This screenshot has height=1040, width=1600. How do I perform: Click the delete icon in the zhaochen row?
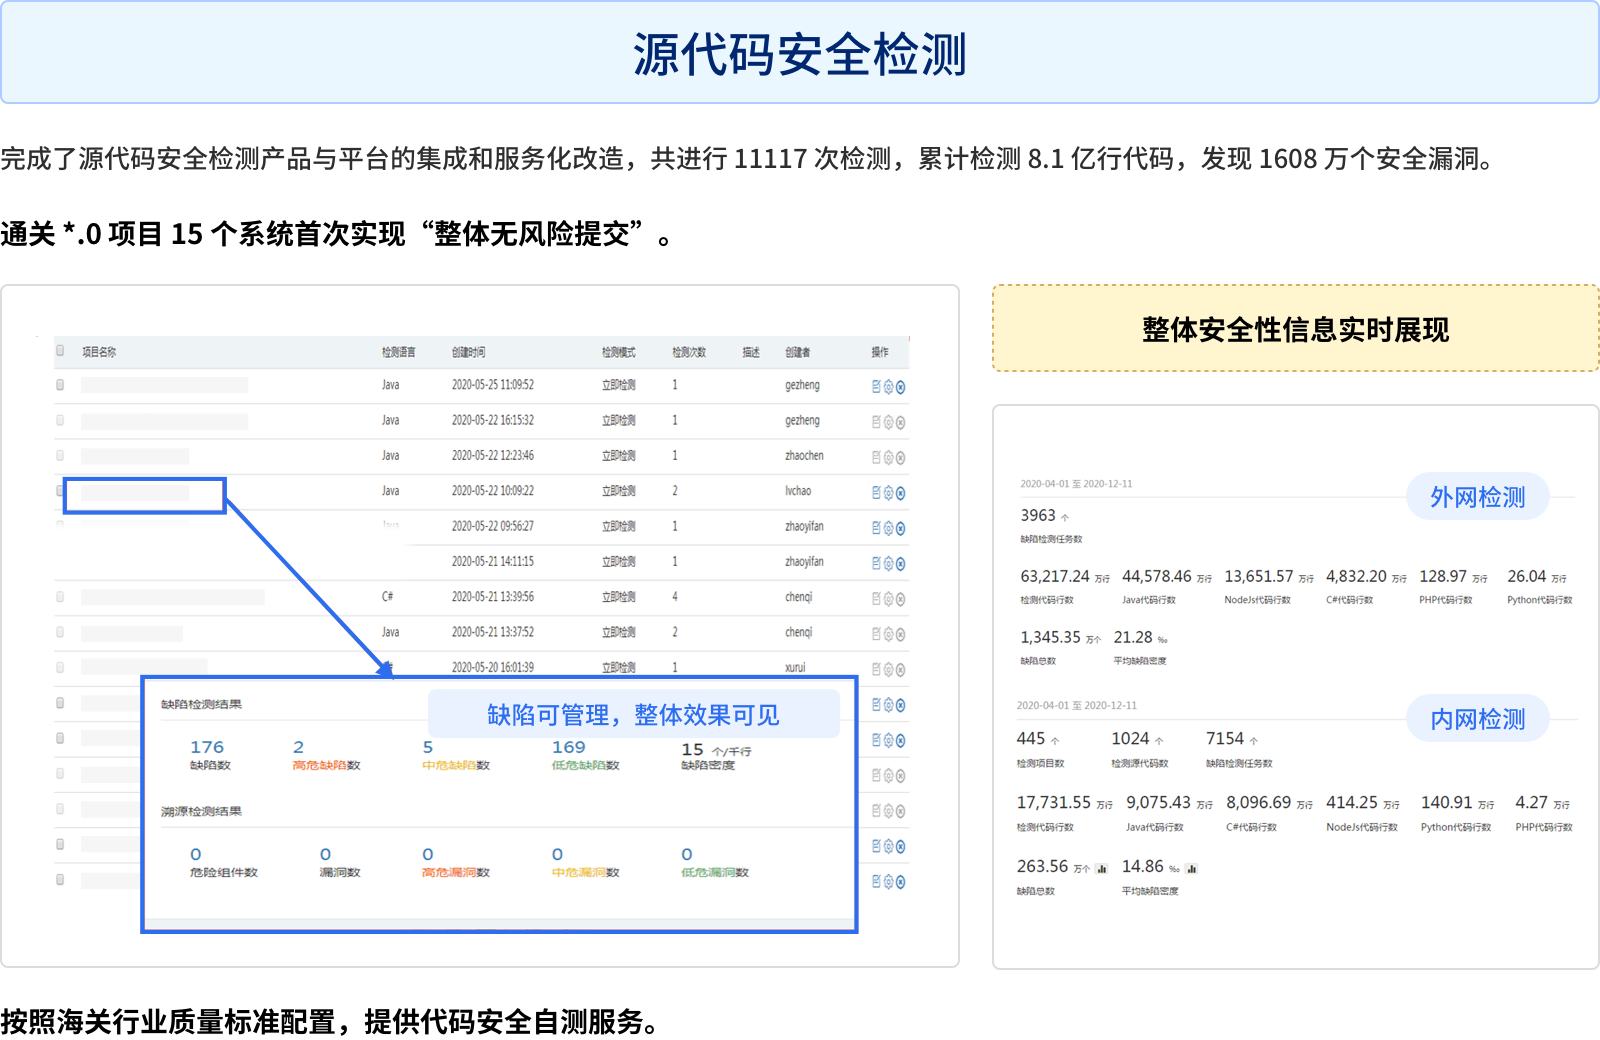[x=900, y=458]
